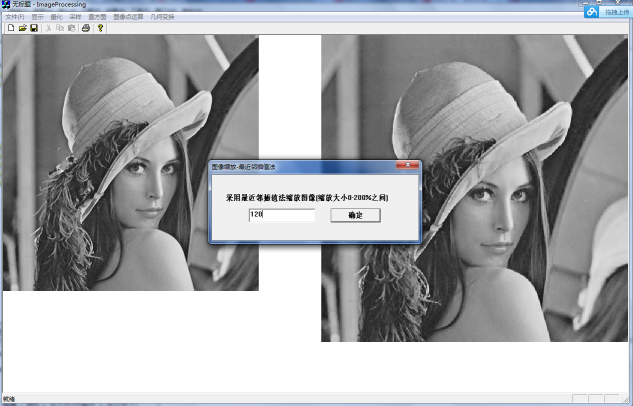Viewport: 633px width, 406px height.
Task: Open the 采样 menu
Action: coord(75,17)
